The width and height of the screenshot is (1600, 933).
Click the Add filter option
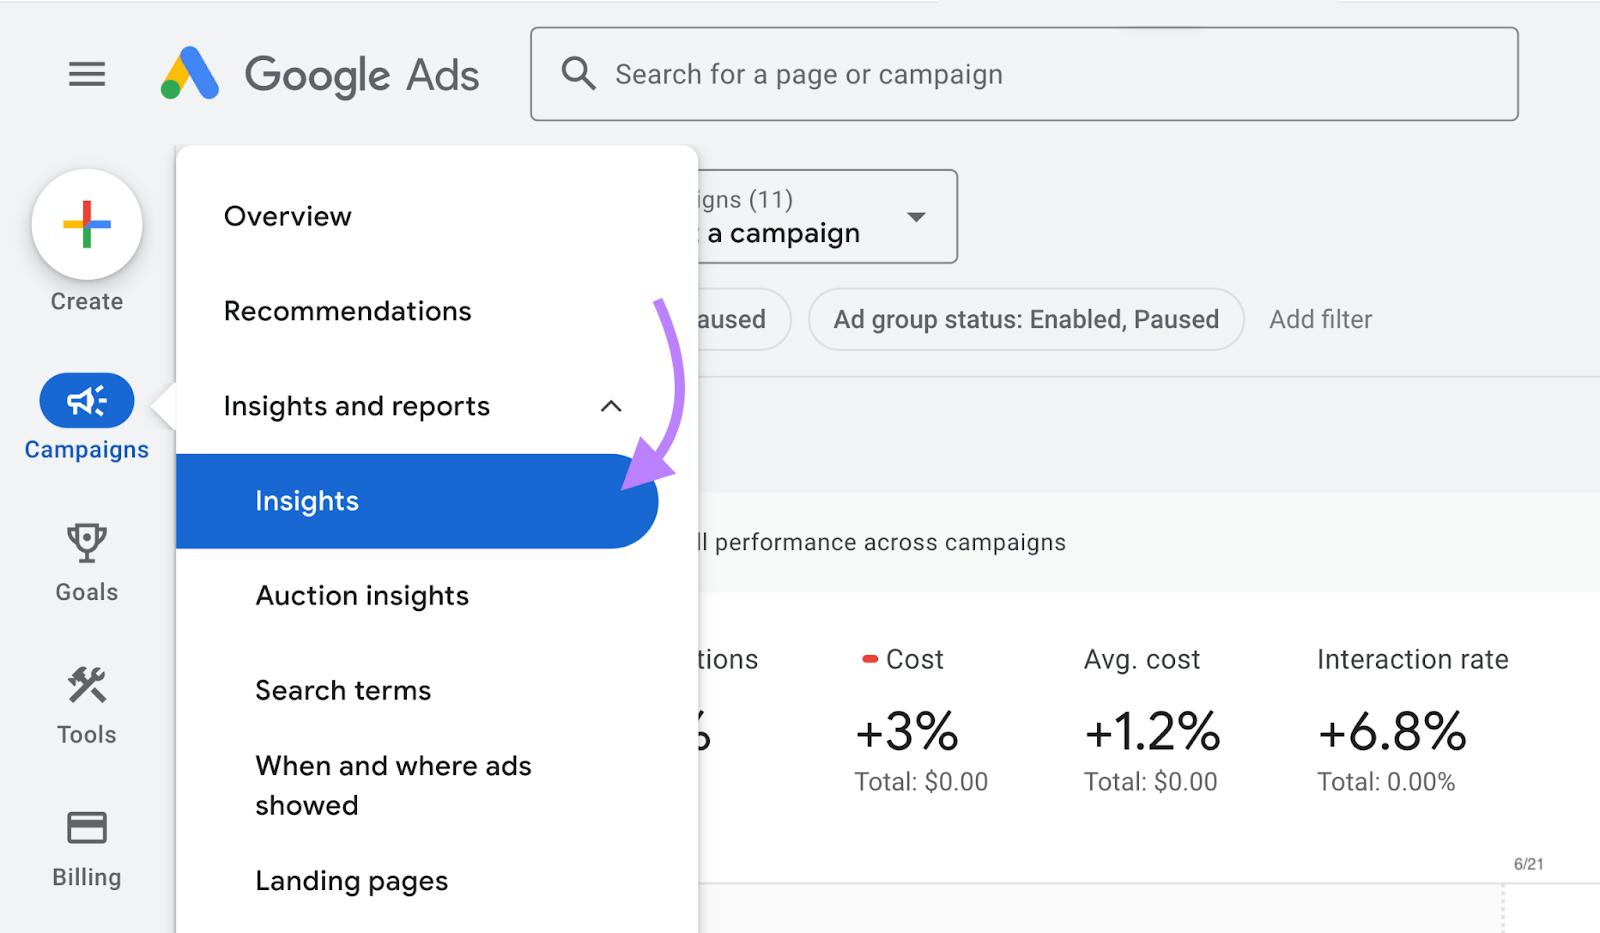pos(1320,319)
